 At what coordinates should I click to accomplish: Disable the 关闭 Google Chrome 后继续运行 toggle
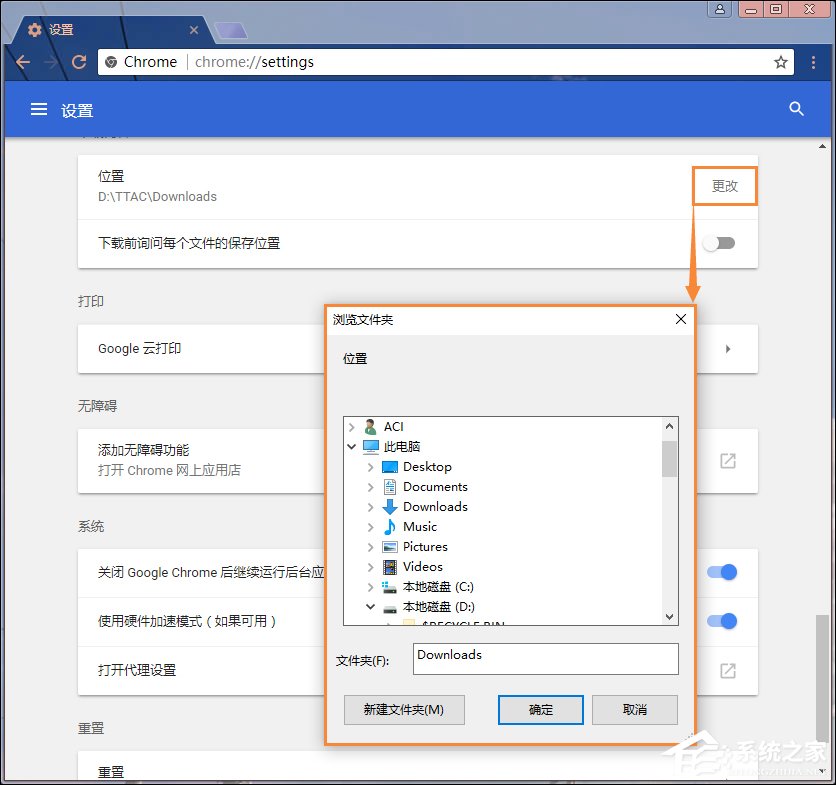click(x=721, y=571)
